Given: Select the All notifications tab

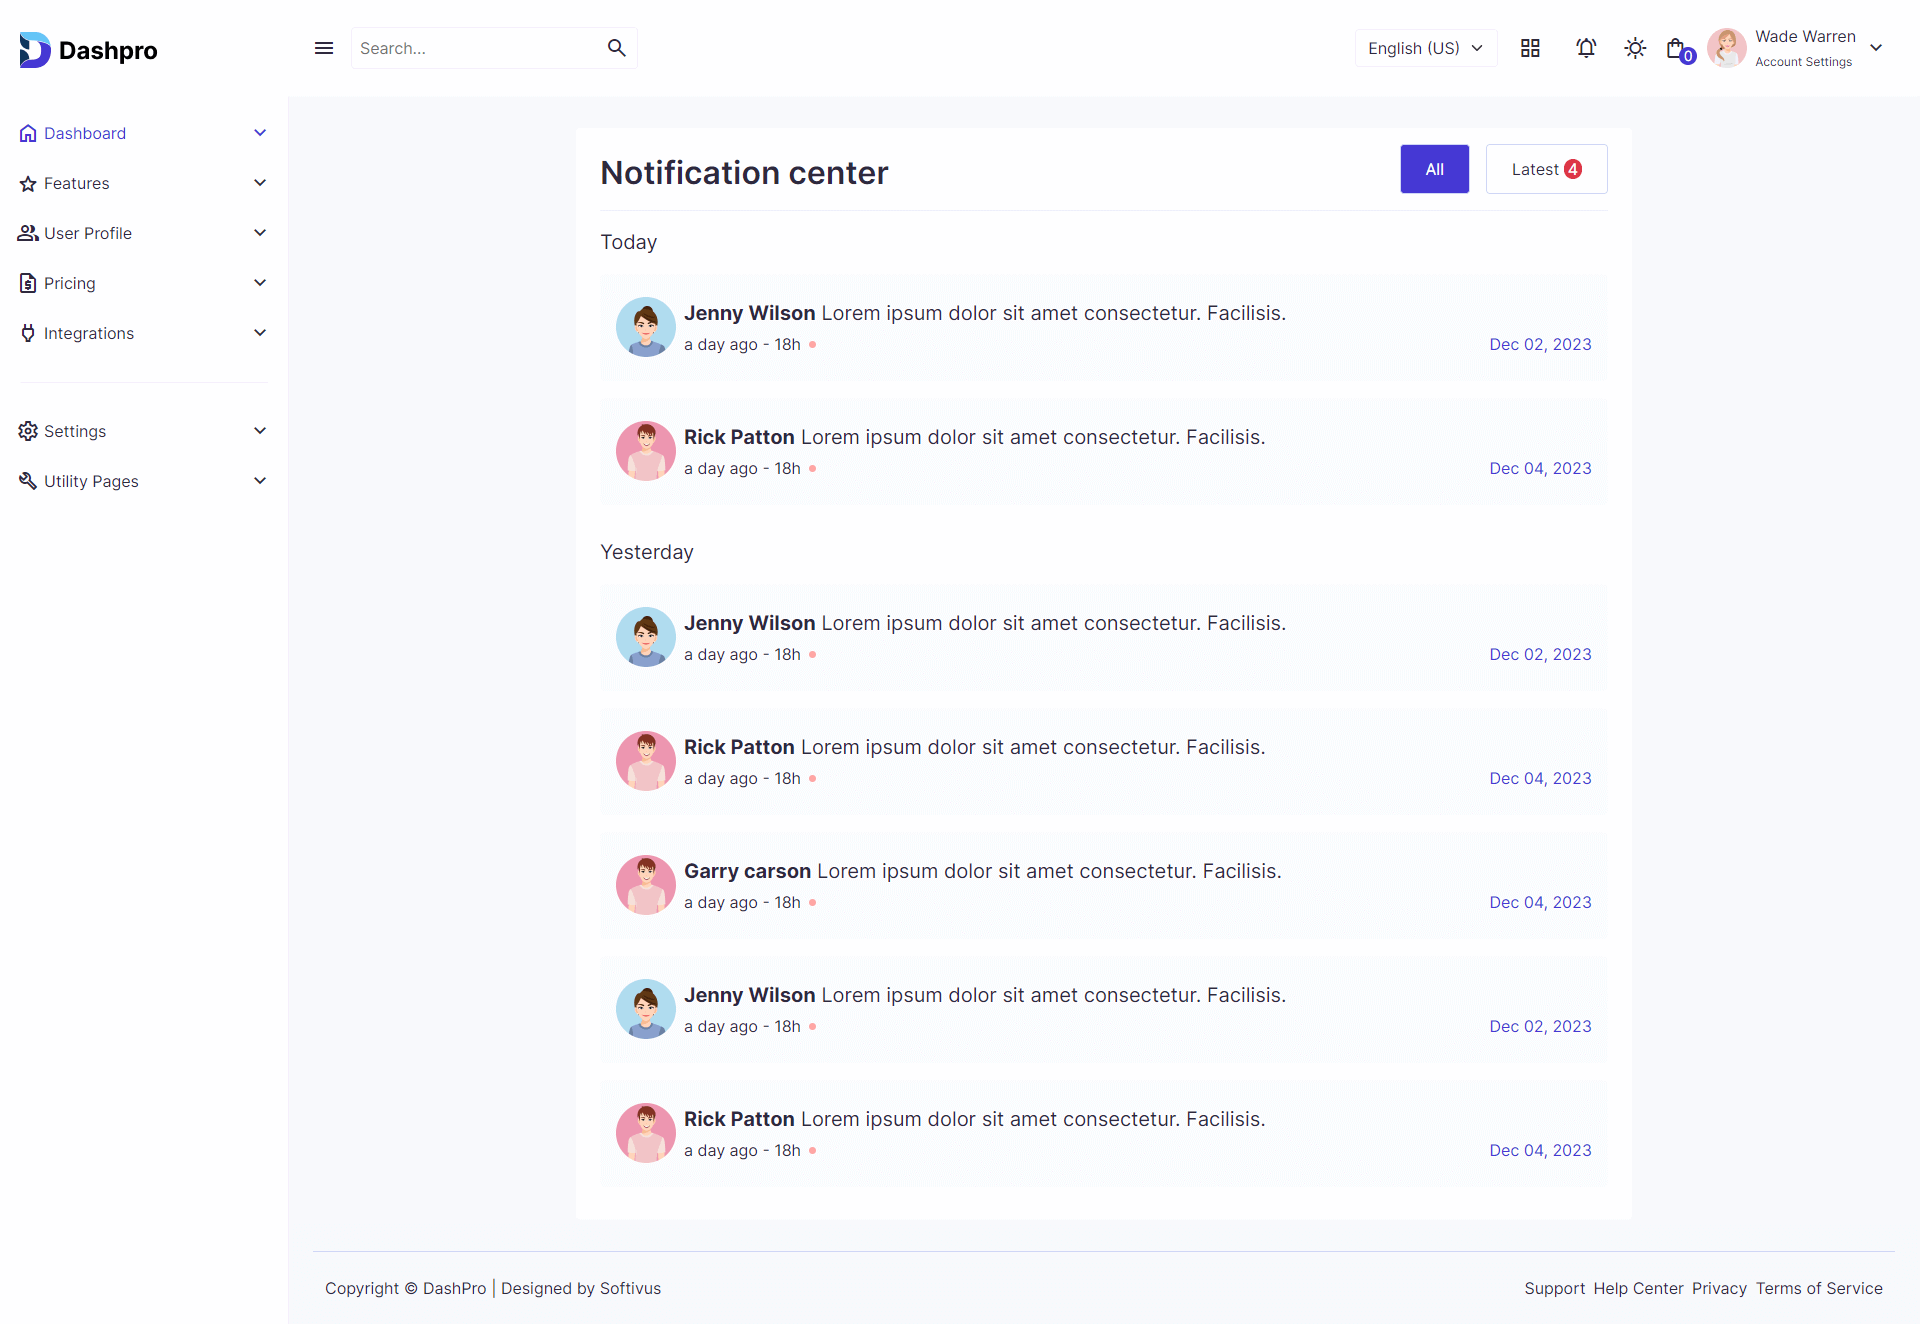Looking at the screenshot, I should 1434,169.
